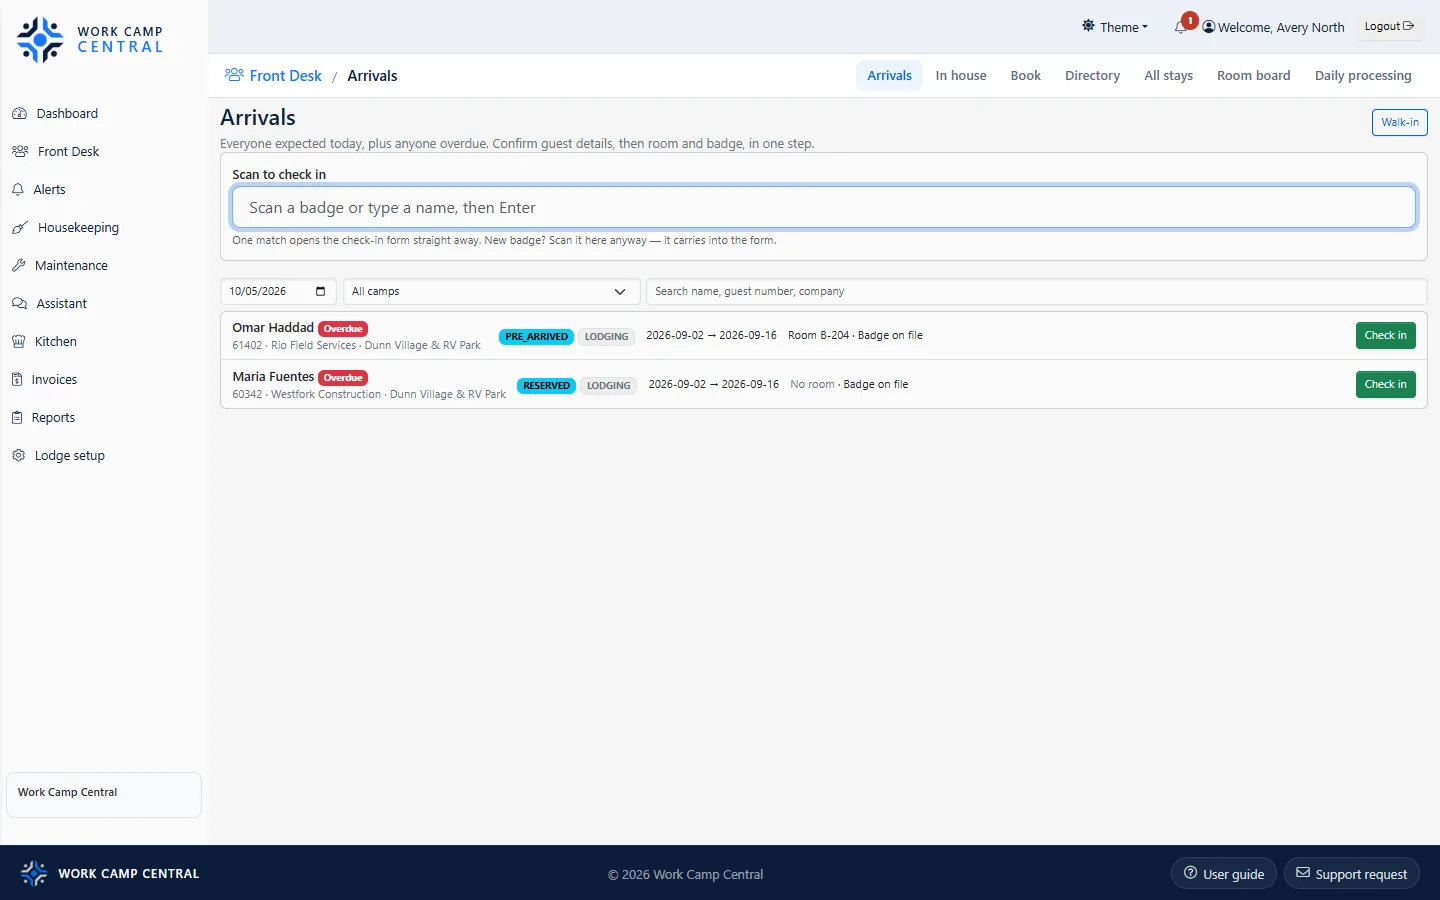
Task: Open Housekeeping broom icon
Action: coord(20,228)
